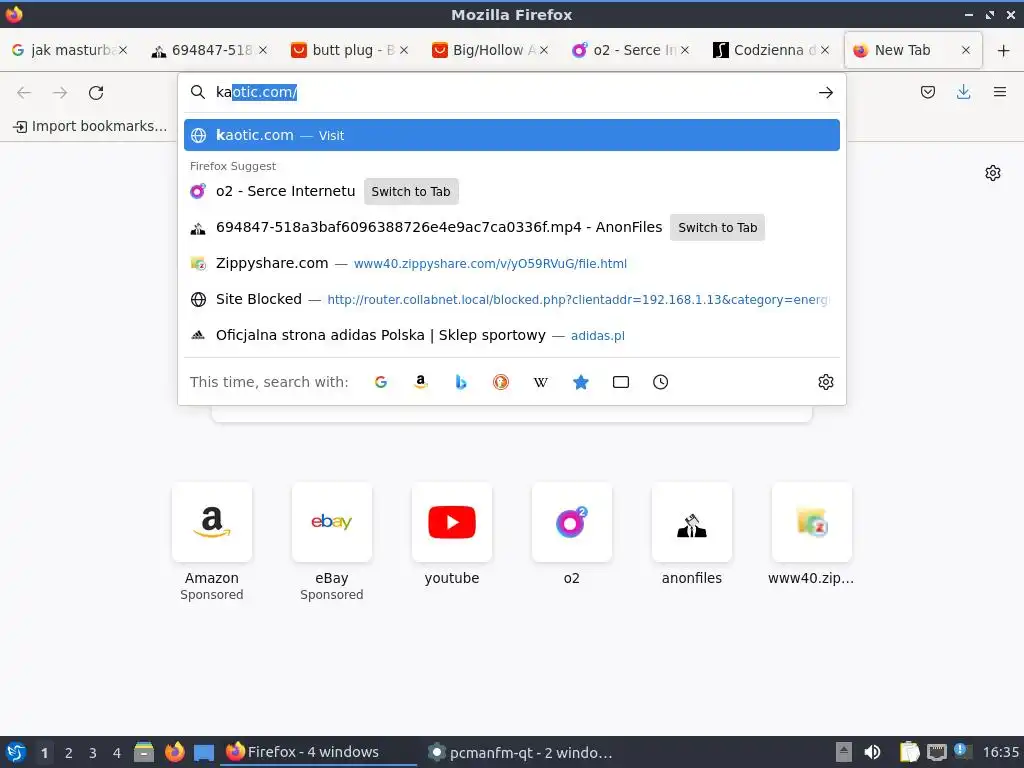The image size is (1024, 768).
Task: Open the Zippyshare.com suggestion
Action: 511,263
